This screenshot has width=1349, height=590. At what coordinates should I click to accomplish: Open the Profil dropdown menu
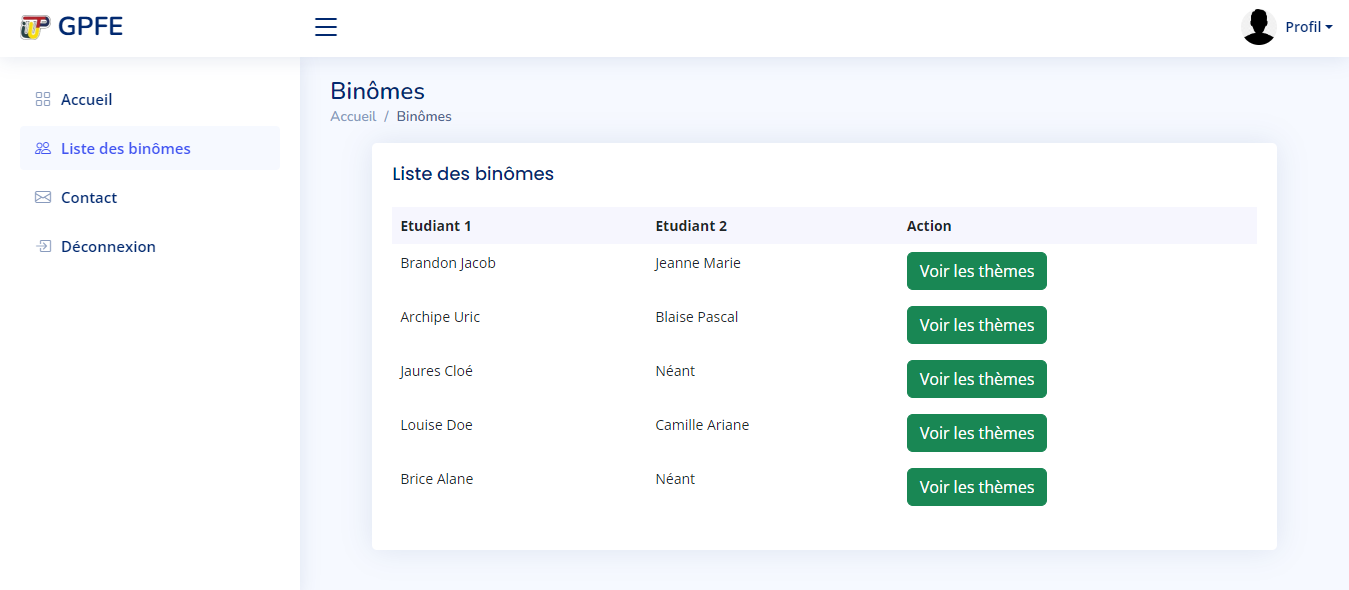1309,27
